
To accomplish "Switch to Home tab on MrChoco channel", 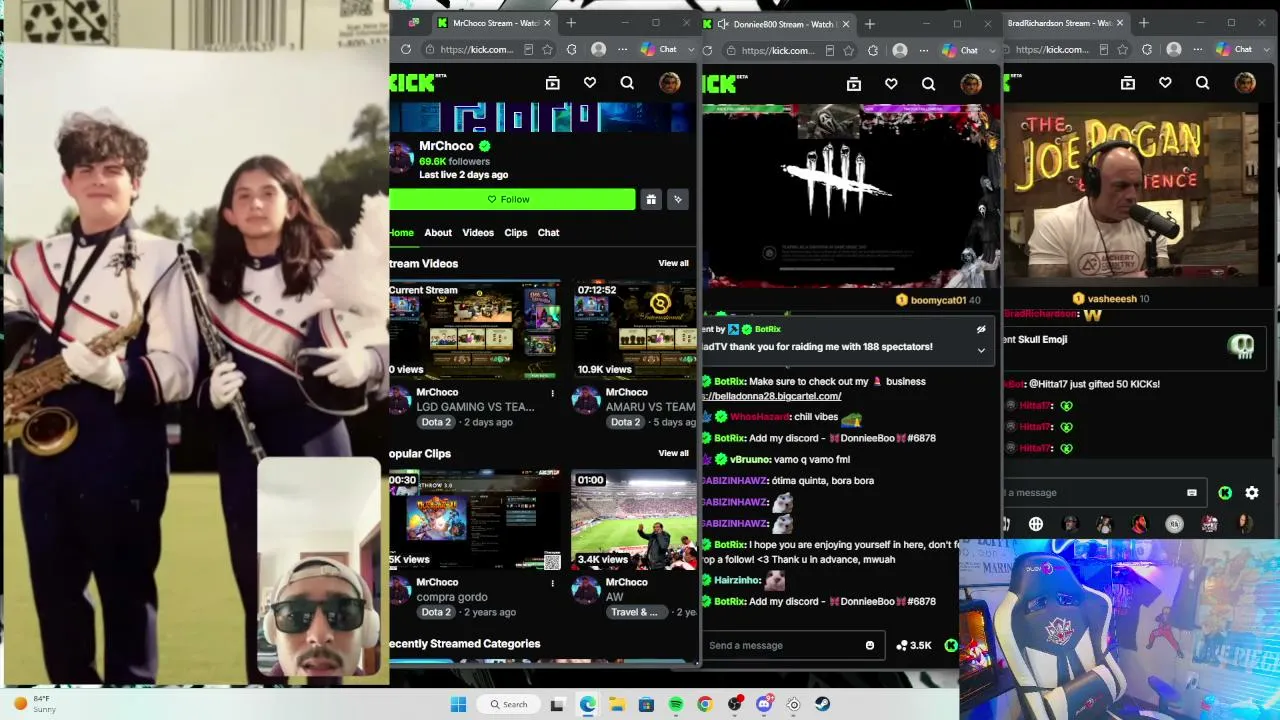I will [401, 232].
